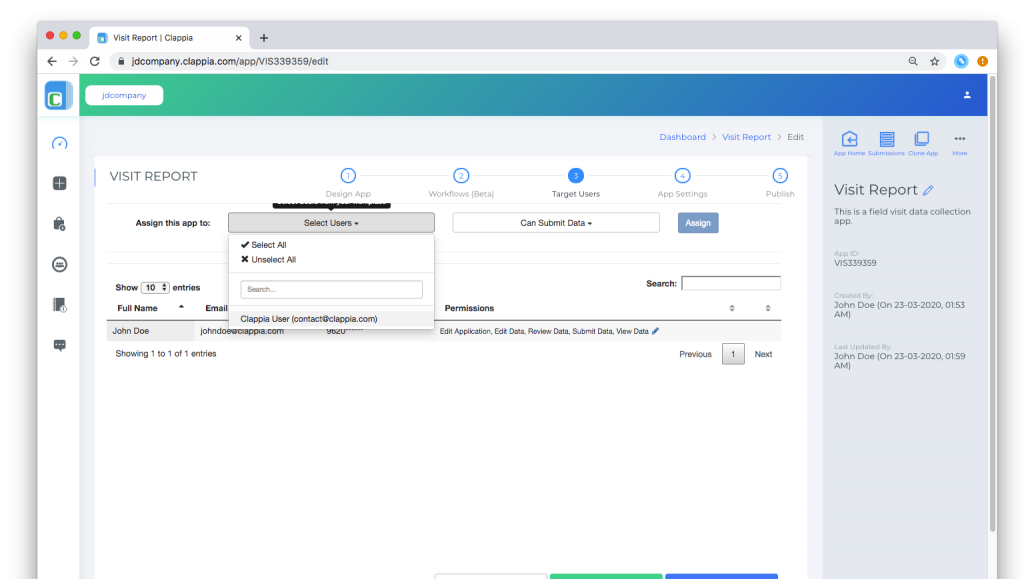Reload the page with browser refresh icon

(x=95, y=61)
